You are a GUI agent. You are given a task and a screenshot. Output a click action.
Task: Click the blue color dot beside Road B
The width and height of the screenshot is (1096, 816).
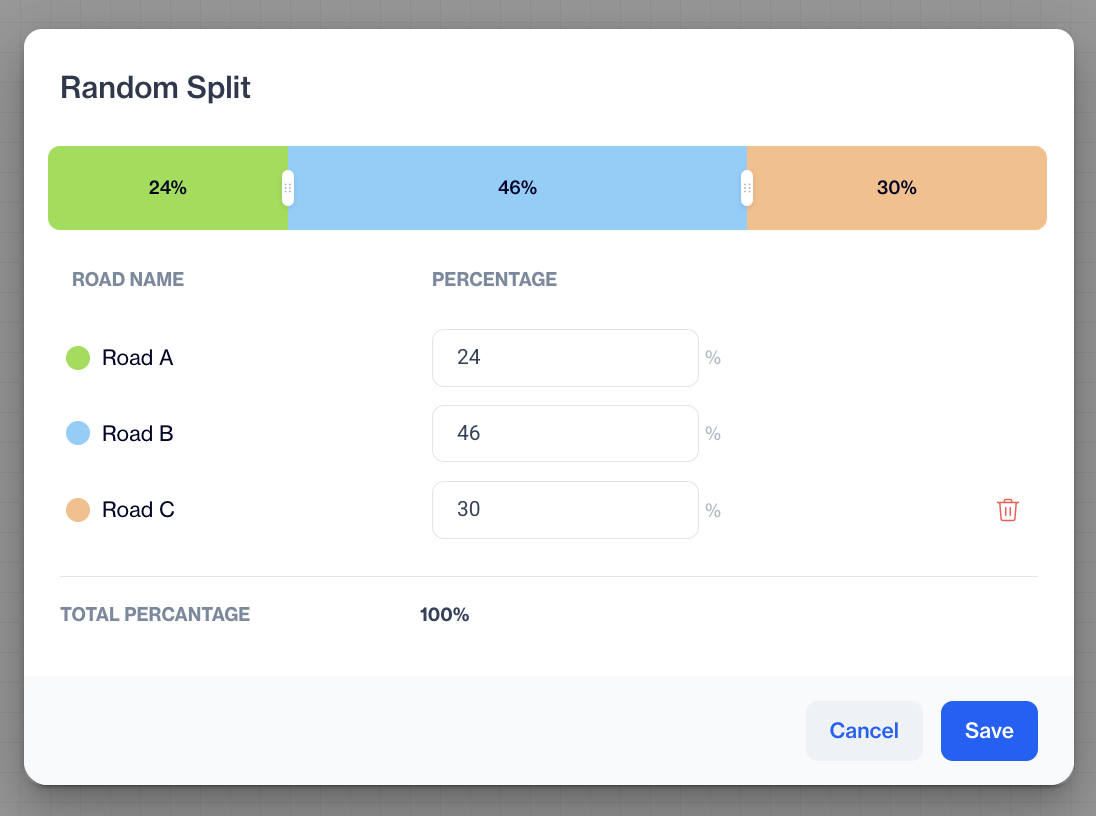click(78, 434)
